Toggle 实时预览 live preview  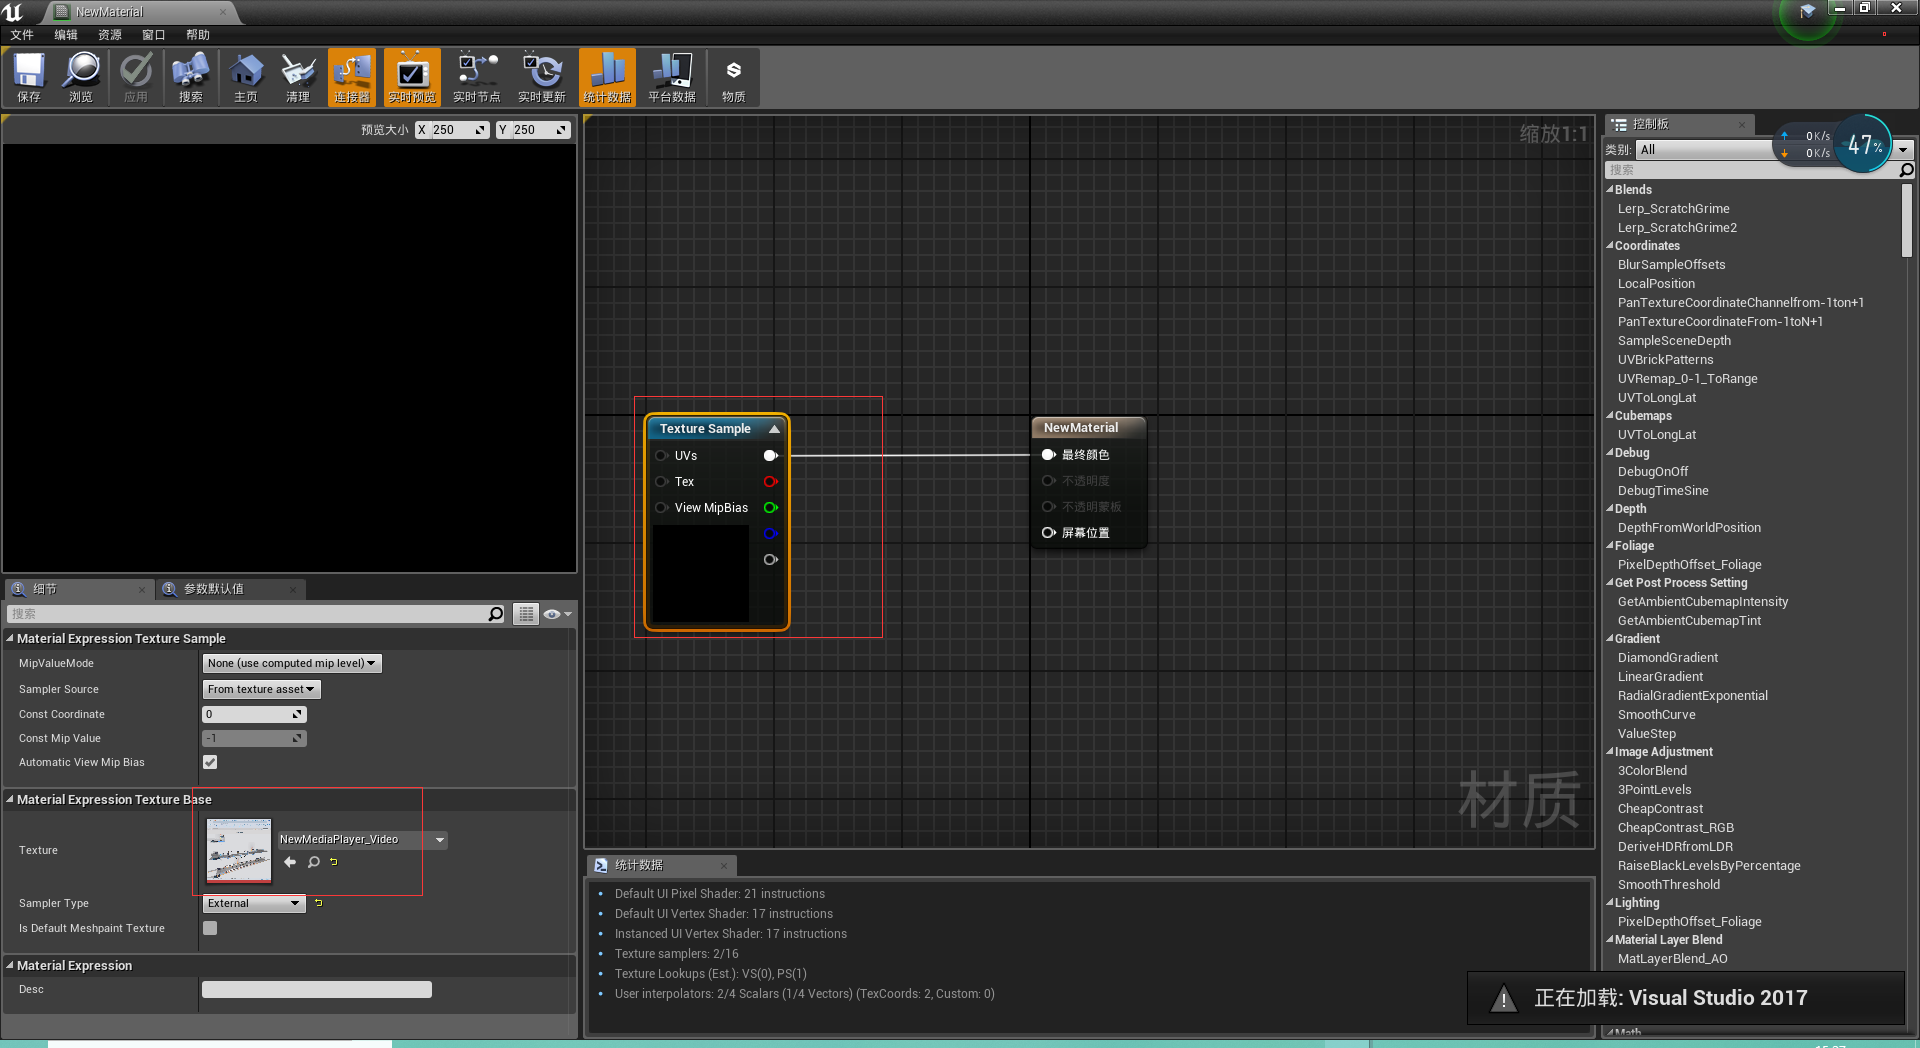[x=412, y=77]
